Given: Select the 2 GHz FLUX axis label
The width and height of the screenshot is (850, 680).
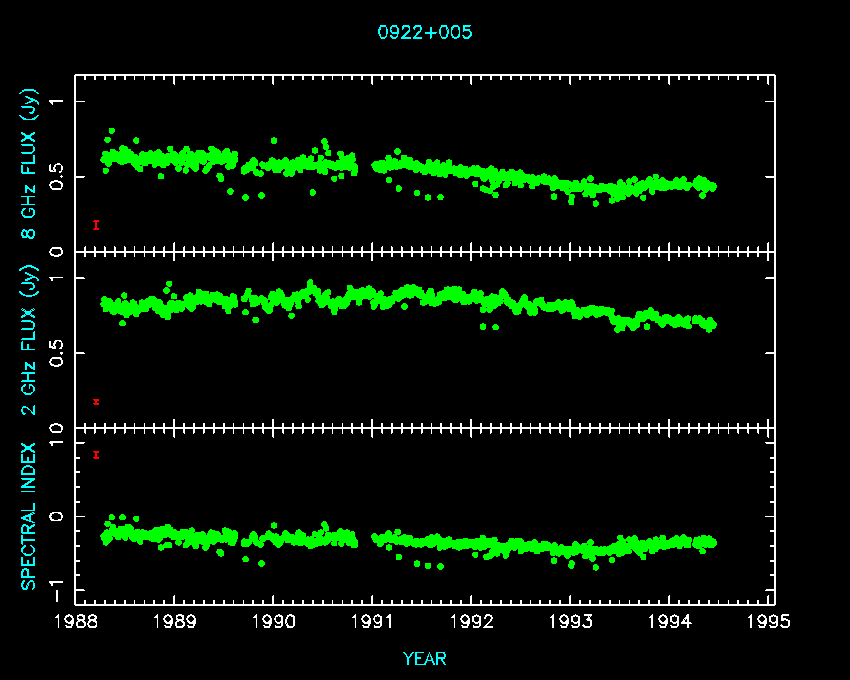Looking at the screenshot, I should [x=29, y=340].
